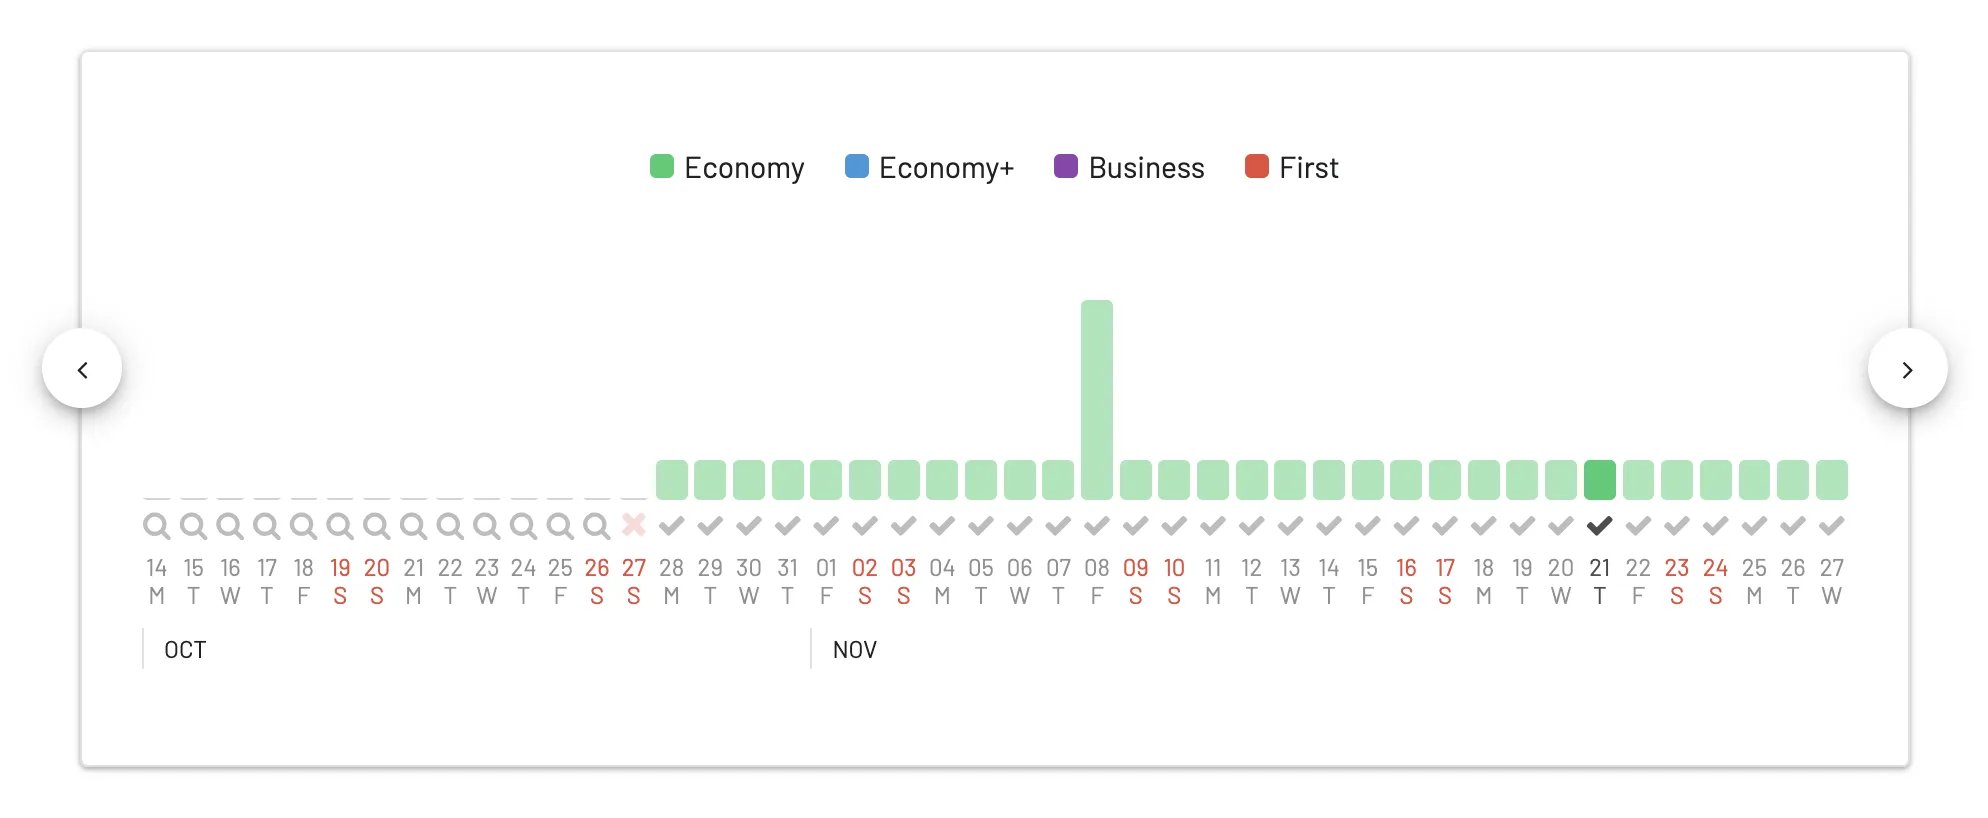The width and height of the screenshot is (1988, 818).
Task: Select the Economy bar for November 01
Action: click(x=826, y=480)
